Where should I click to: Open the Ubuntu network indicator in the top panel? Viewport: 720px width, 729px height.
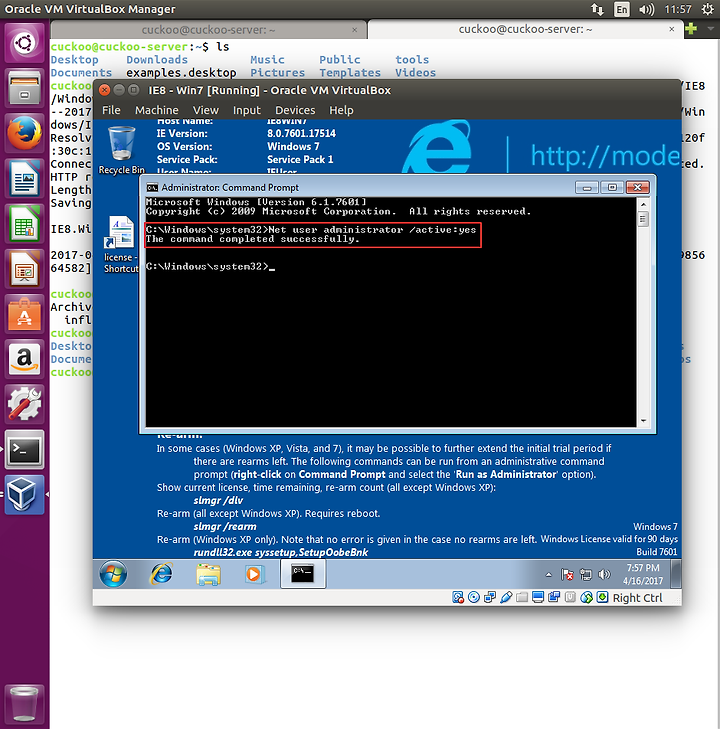click(x=597, y=9)
